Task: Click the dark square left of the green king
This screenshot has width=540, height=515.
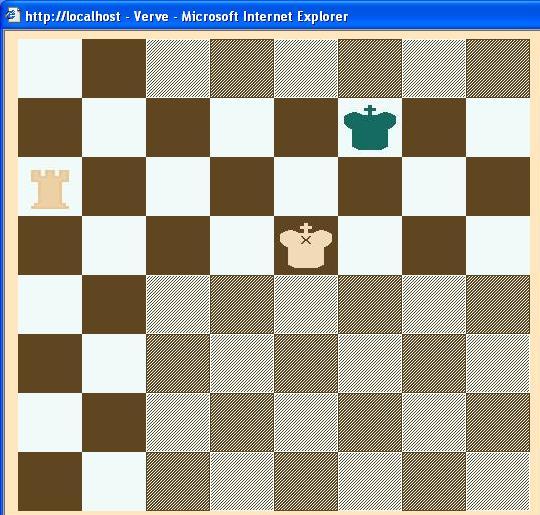Action: [306, 127]
